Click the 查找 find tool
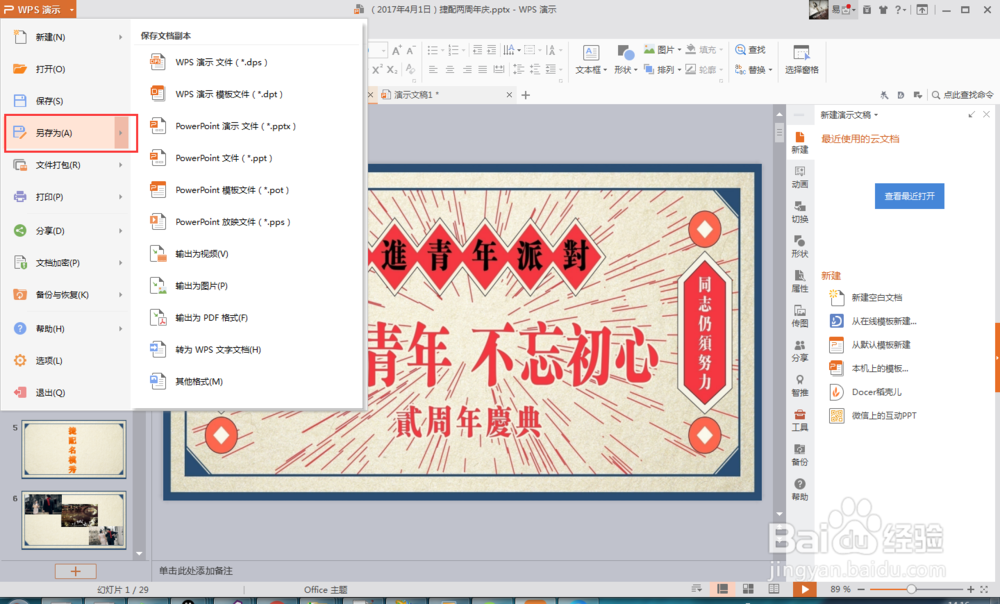1000x604 pixels. tap(750, 50)
